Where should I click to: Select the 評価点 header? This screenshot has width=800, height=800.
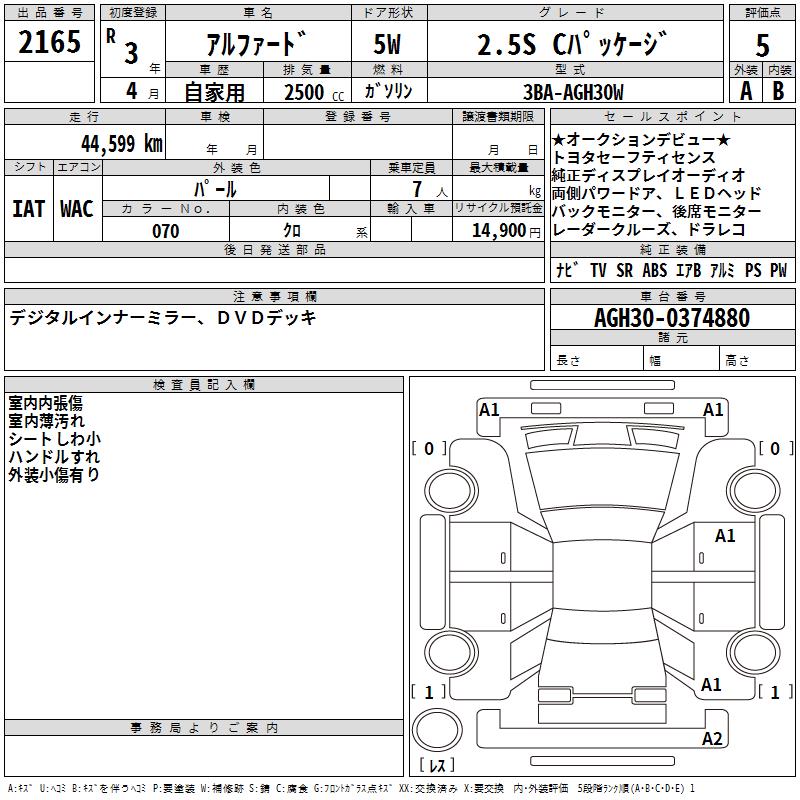[x=762, y=13]
